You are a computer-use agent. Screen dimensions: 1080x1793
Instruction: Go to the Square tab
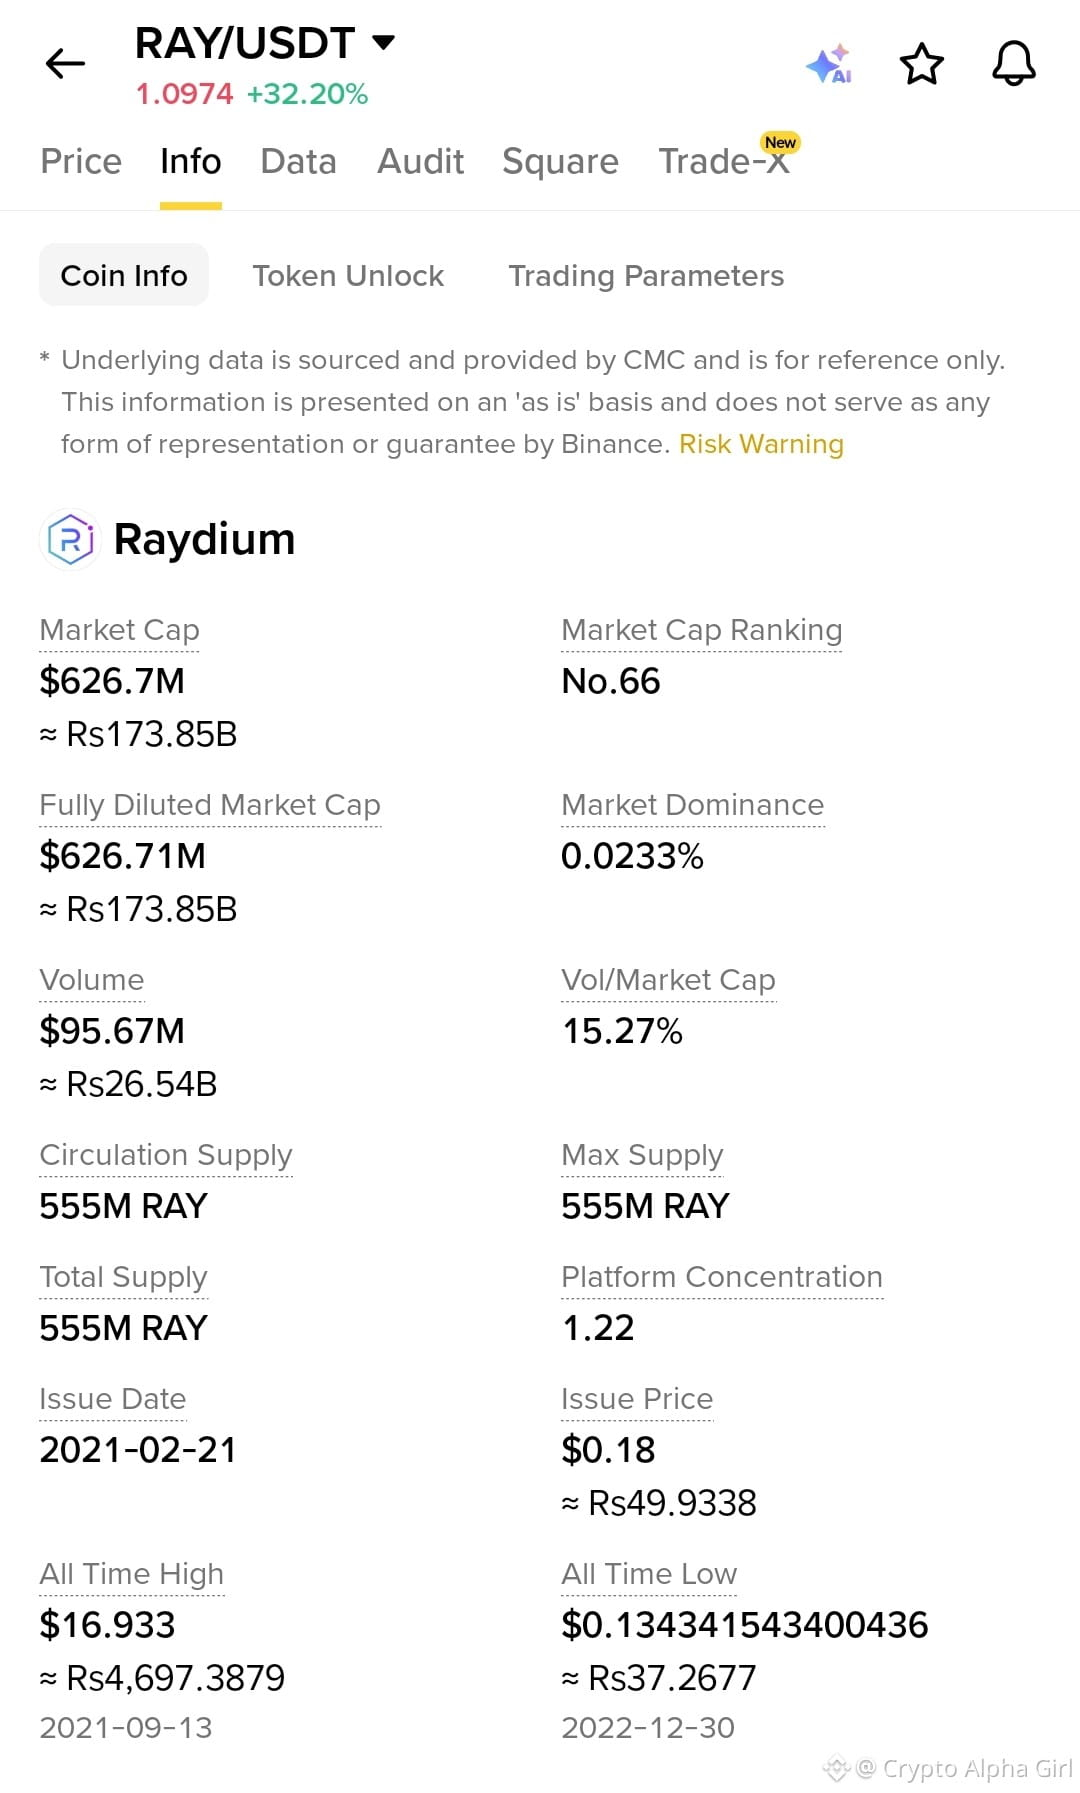click(560, 161)
